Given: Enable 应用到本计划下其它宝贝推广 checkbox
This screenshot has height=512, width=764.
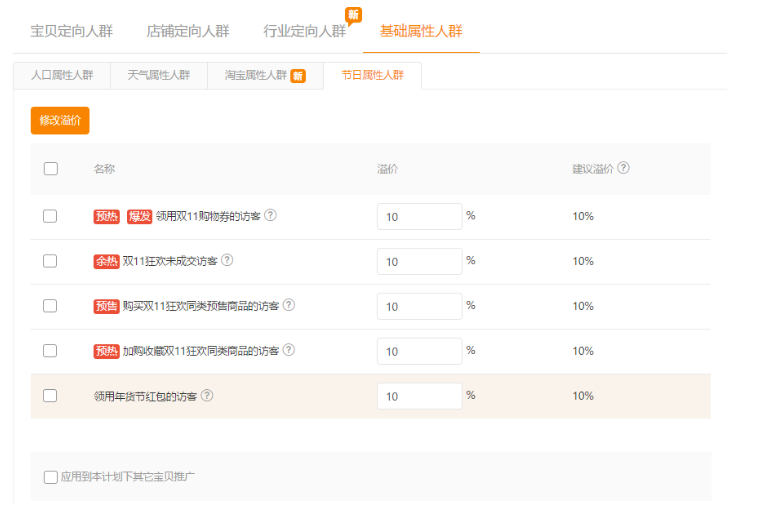Looking at the screenshot, I should click(x=51, y=477).
